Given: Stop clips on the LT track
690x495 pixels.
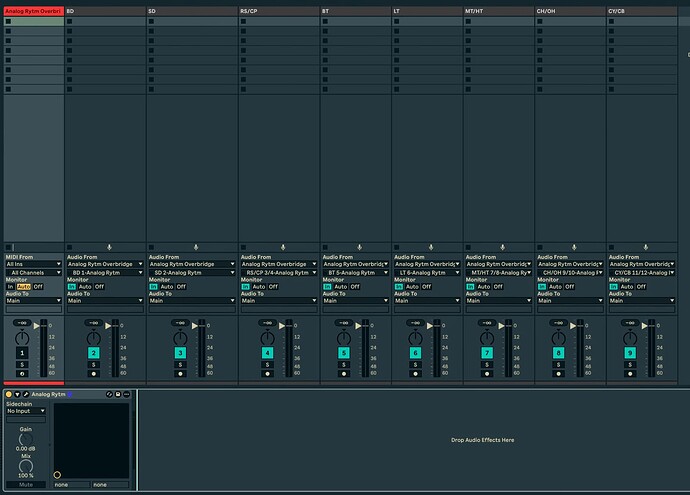Looking at the screenshot, I should (396, 247).
